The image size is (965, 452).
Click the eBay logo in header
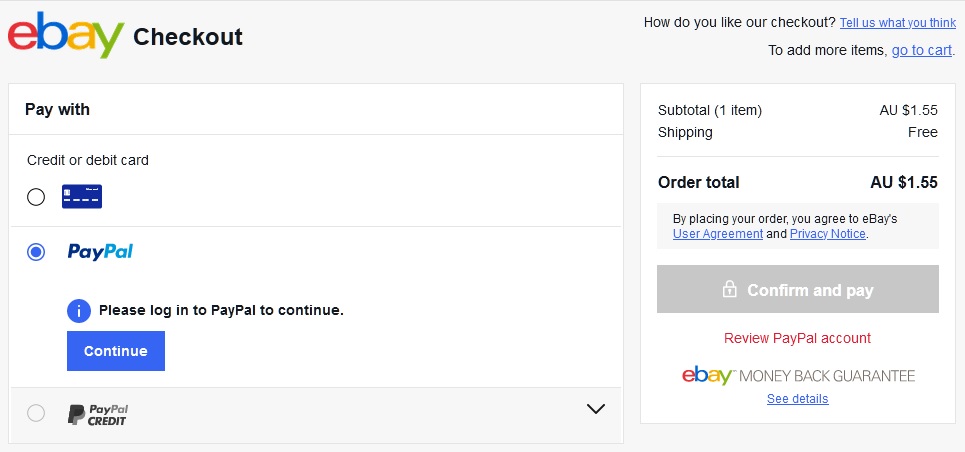click(66, 35)
